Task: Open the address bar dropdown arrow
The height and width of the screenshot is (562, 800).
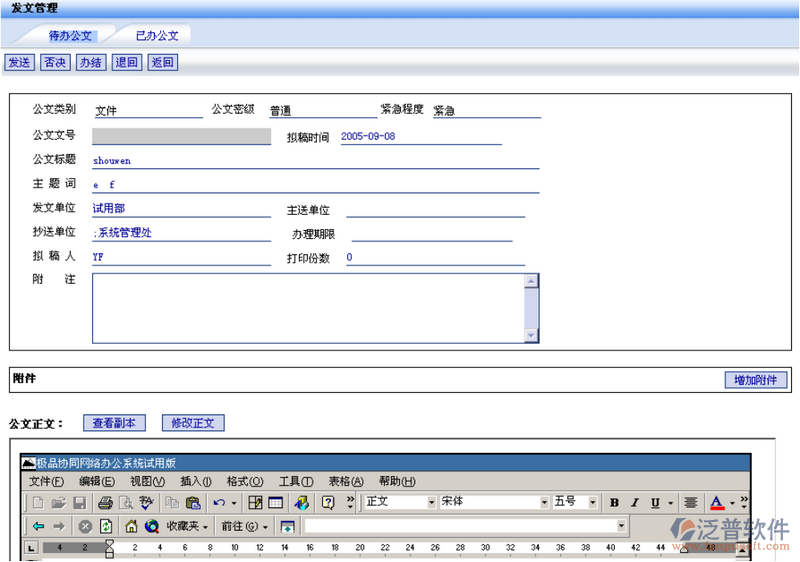Action: pyautogui.click(x=621, y=526)
